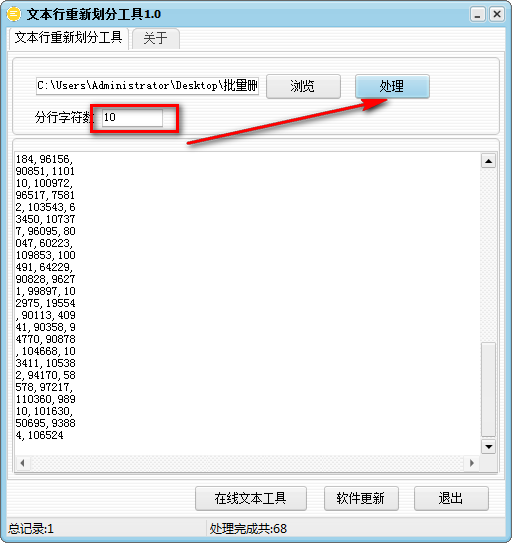Click the 软件更新 button

pos(361,498)
